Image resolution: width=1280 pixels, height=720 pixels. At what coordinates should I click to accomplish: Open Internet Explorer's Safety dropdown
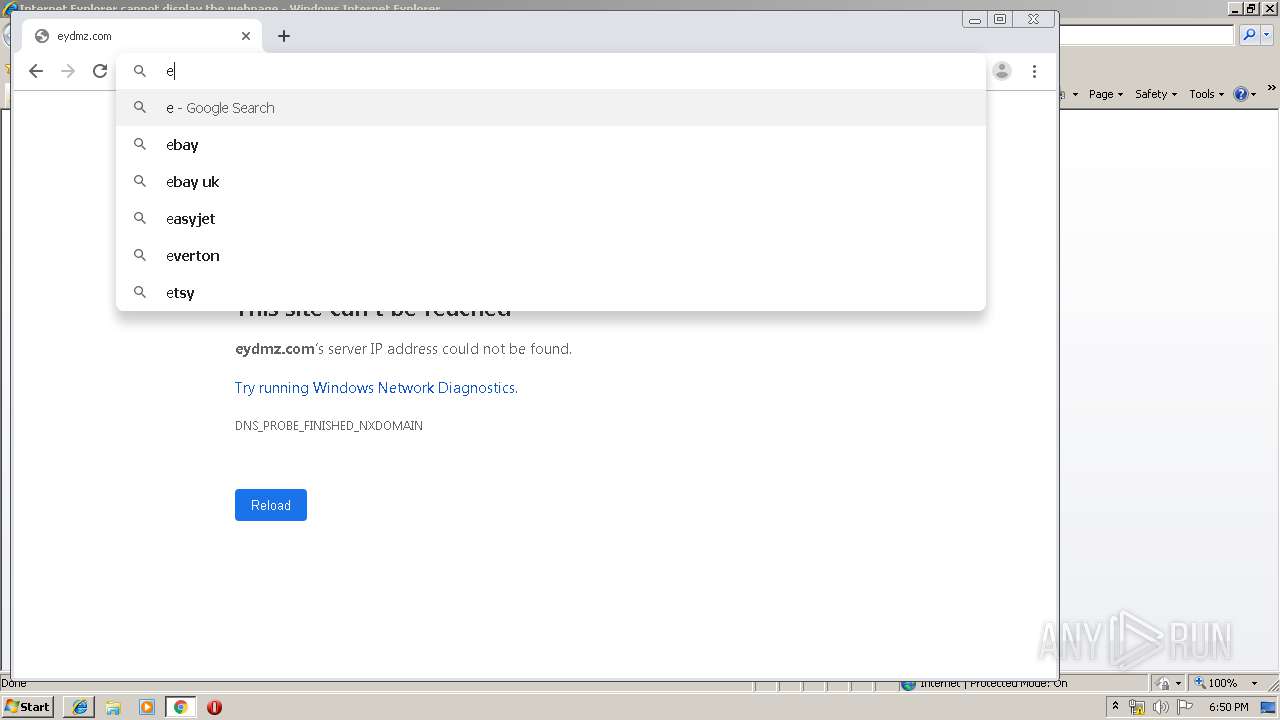1156,94
